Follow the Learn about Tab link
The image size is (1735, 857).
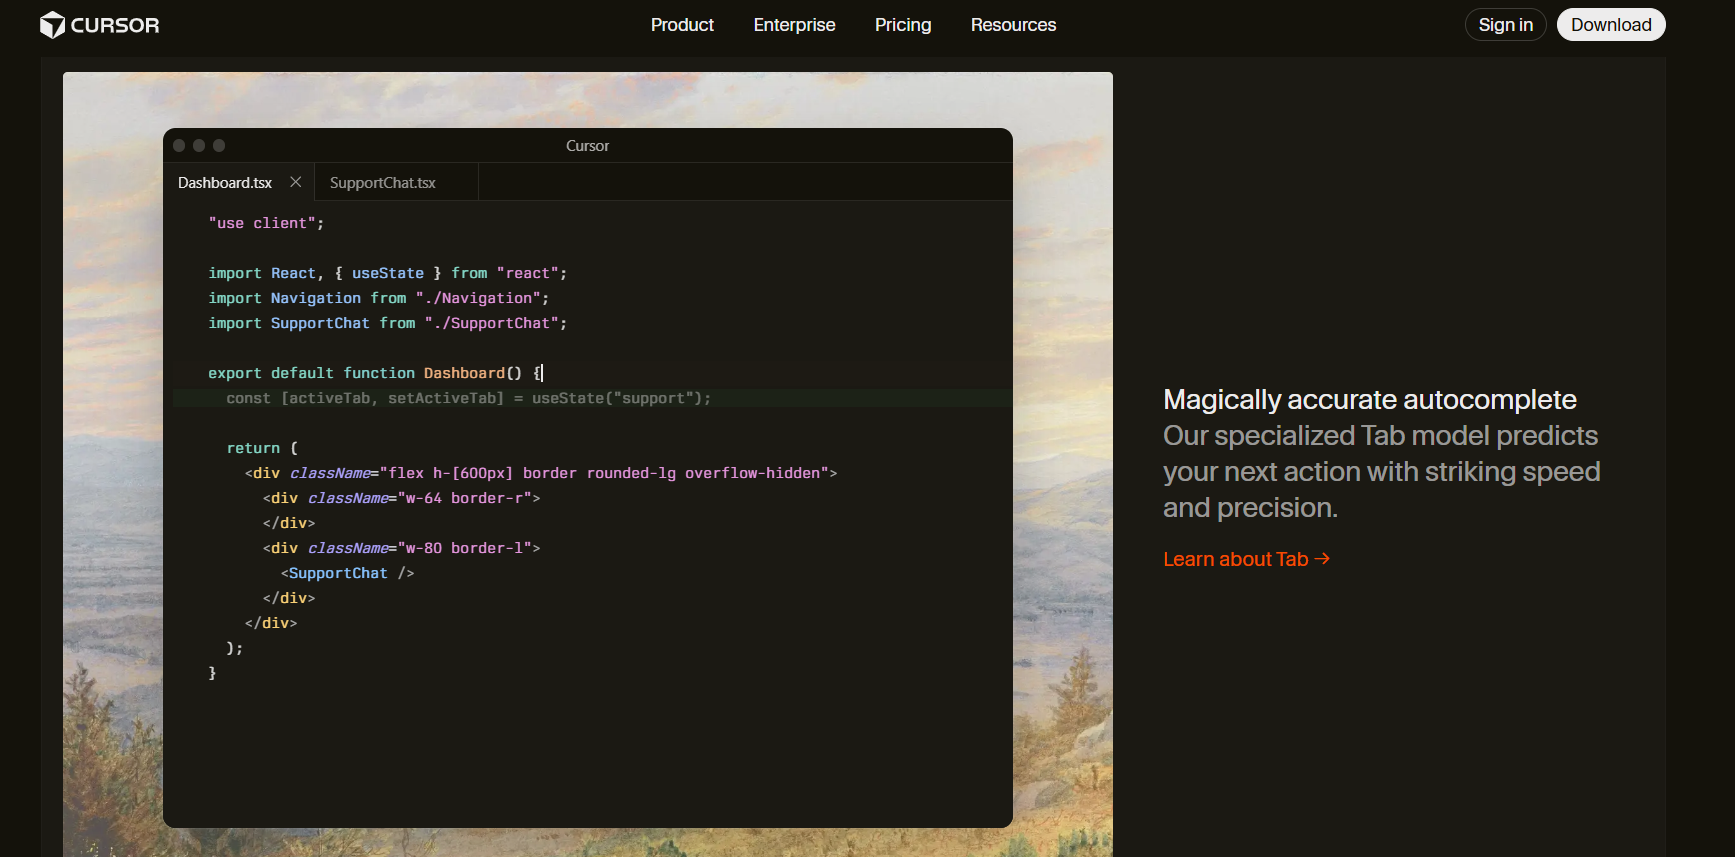1245,559
